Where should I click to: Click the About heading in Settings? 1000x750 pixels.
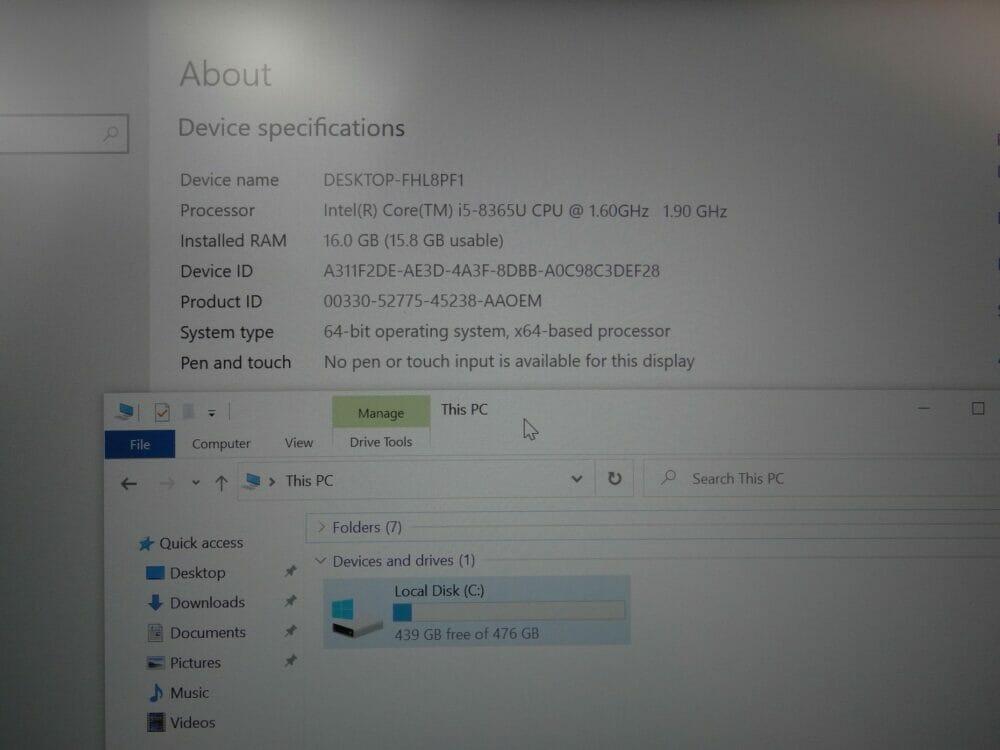click(x=225, y=74)
